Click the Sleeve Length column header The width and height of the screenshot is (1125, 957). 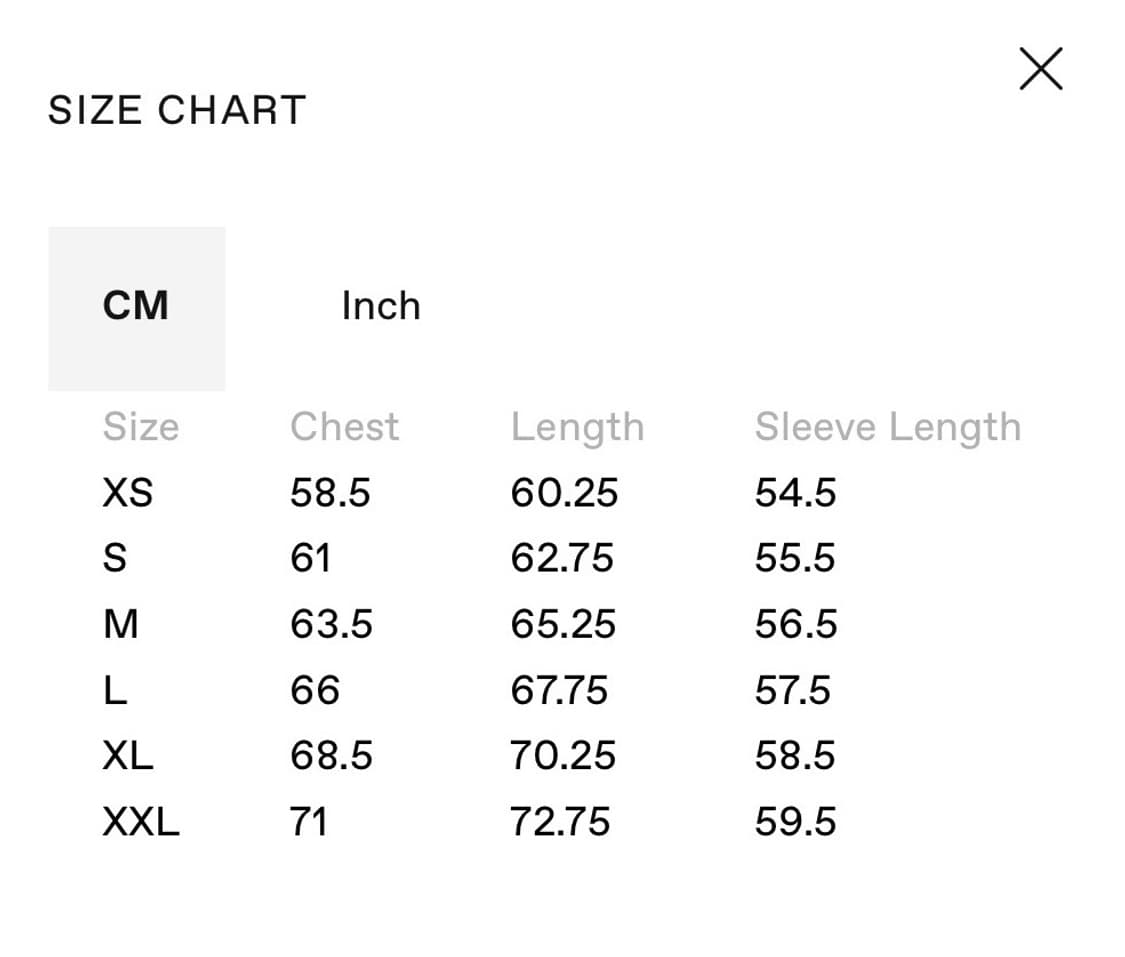[887, 427]
